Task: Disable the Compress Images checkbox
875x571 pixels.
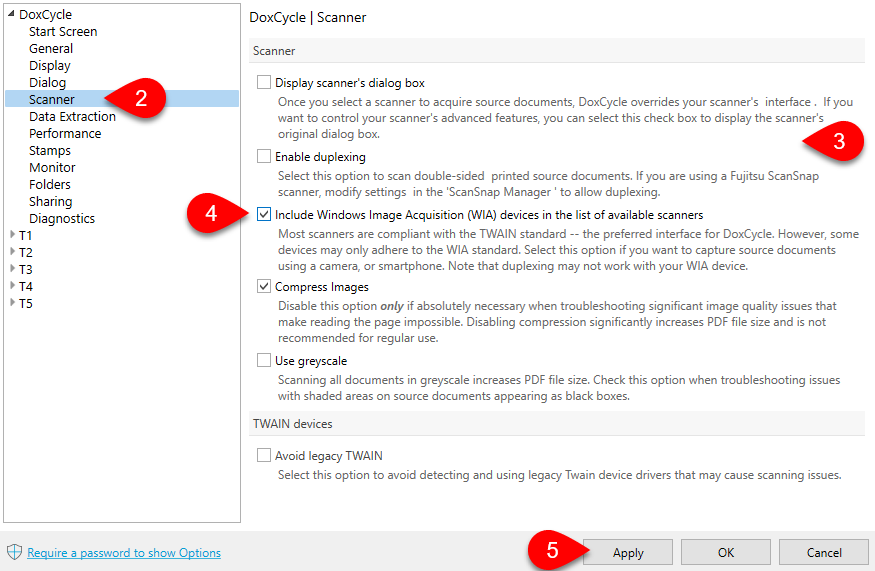Action: (264, 287)
